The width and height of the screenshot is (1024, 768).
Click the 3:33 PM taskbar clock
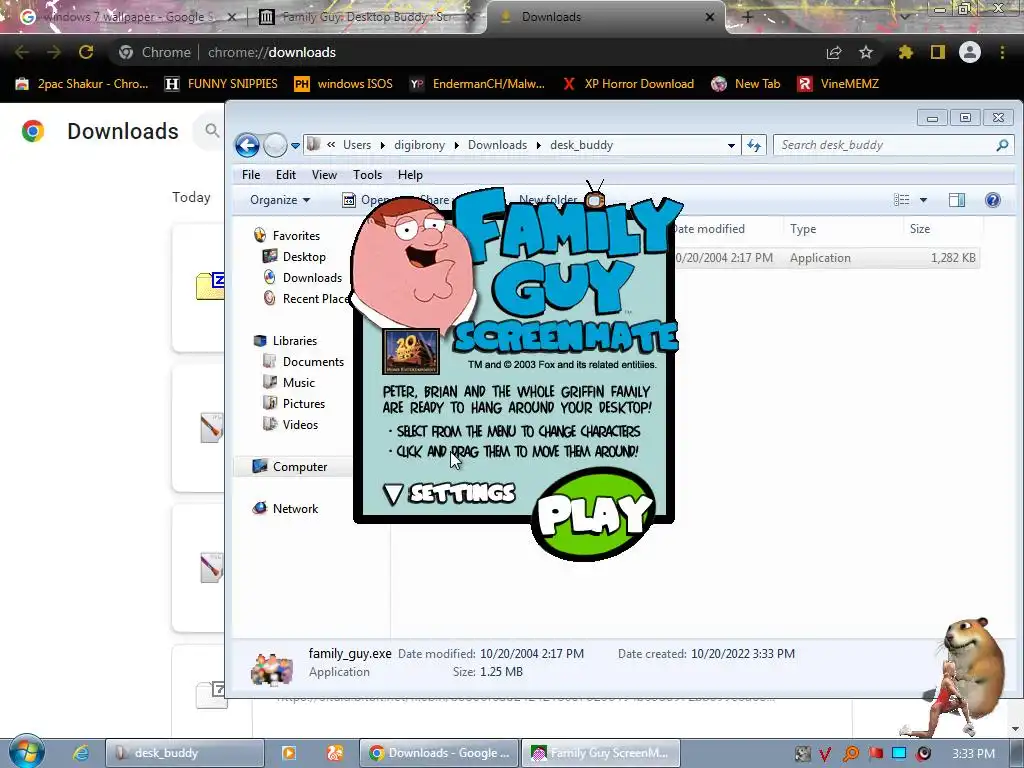click(973, 753)
